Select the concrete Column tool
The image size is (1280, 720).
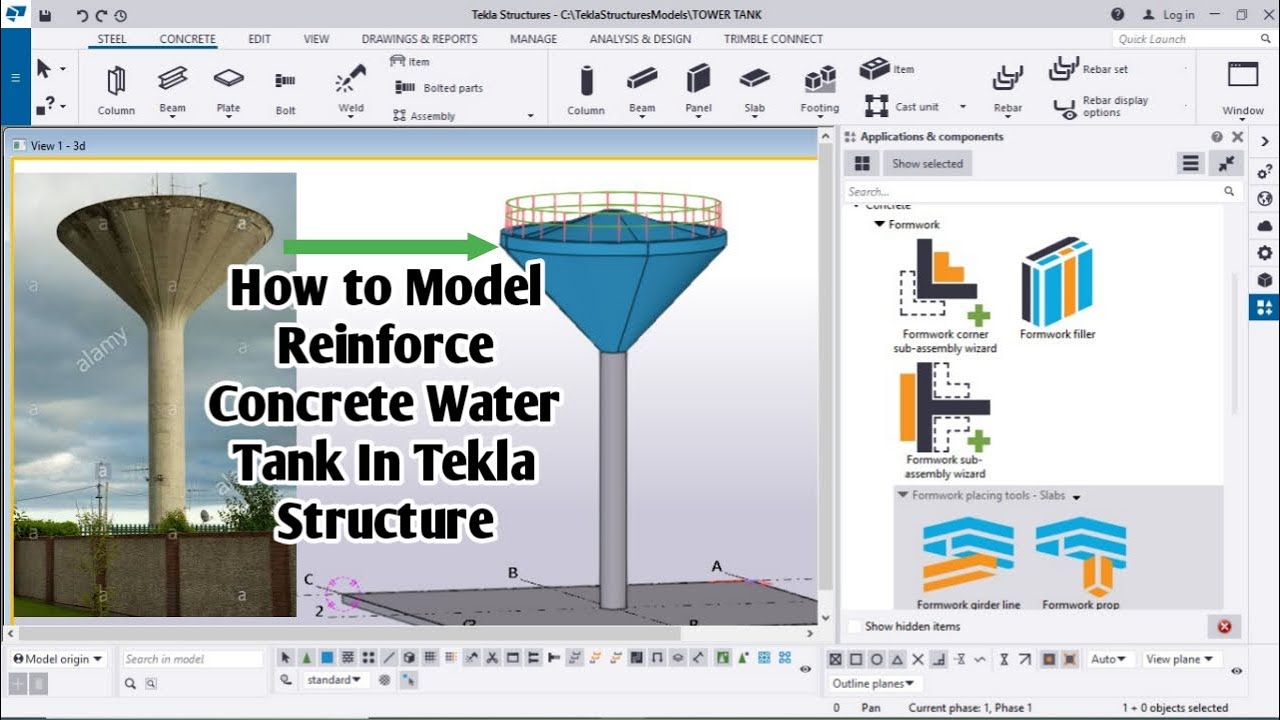586,90
